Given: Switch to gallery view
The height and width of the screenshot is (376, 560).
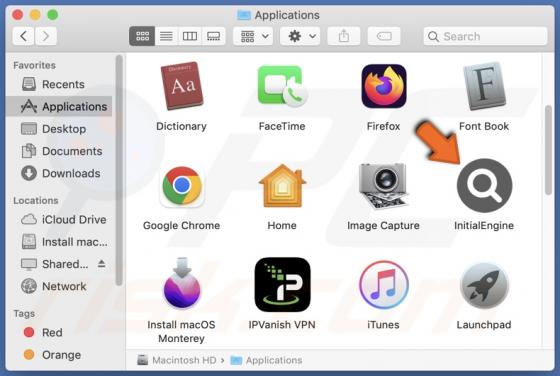Looking at the screenshot, I should click(214, 36).
